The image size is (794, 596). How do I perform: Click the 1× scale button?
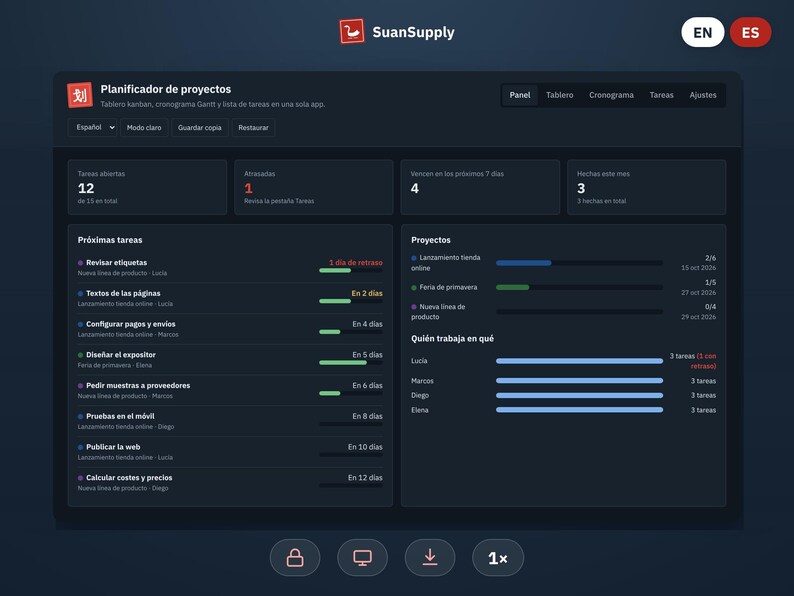498,558
